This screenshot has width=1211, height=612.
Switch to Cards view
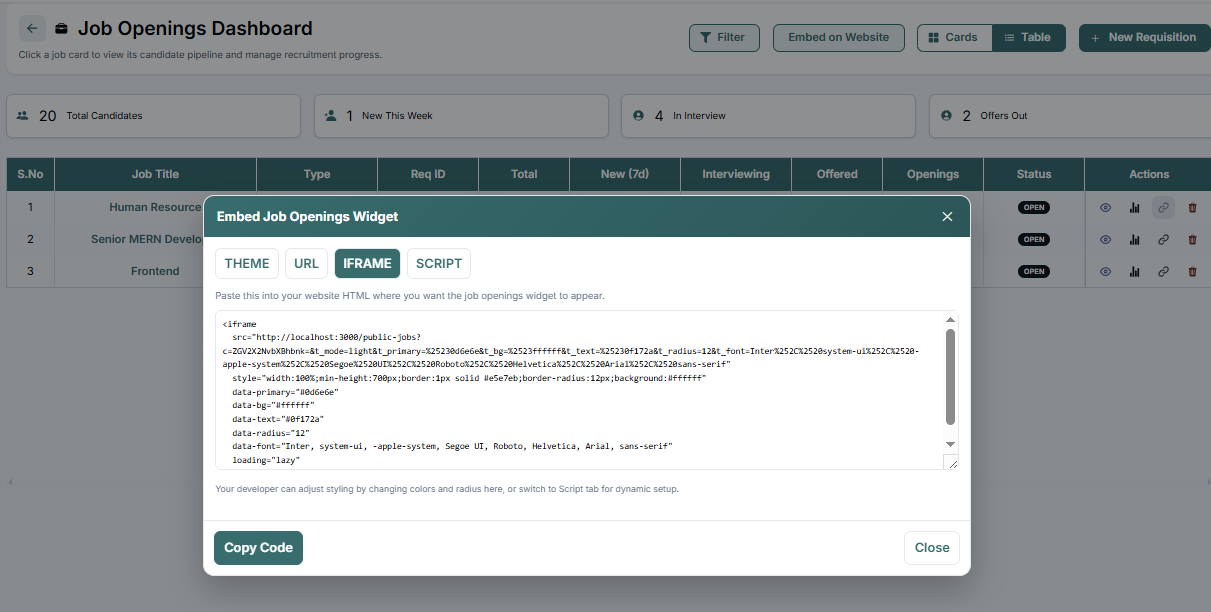[954, 38]
